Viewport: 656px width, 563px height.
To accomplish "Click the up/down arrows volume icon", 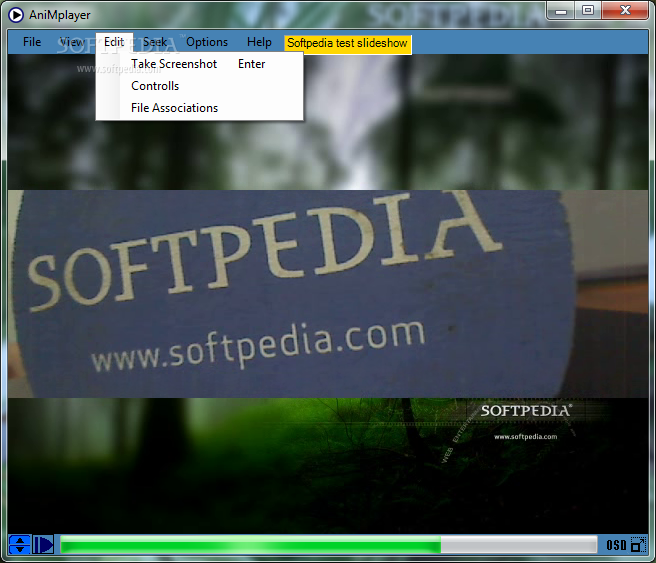I will (x=20, y=545).
